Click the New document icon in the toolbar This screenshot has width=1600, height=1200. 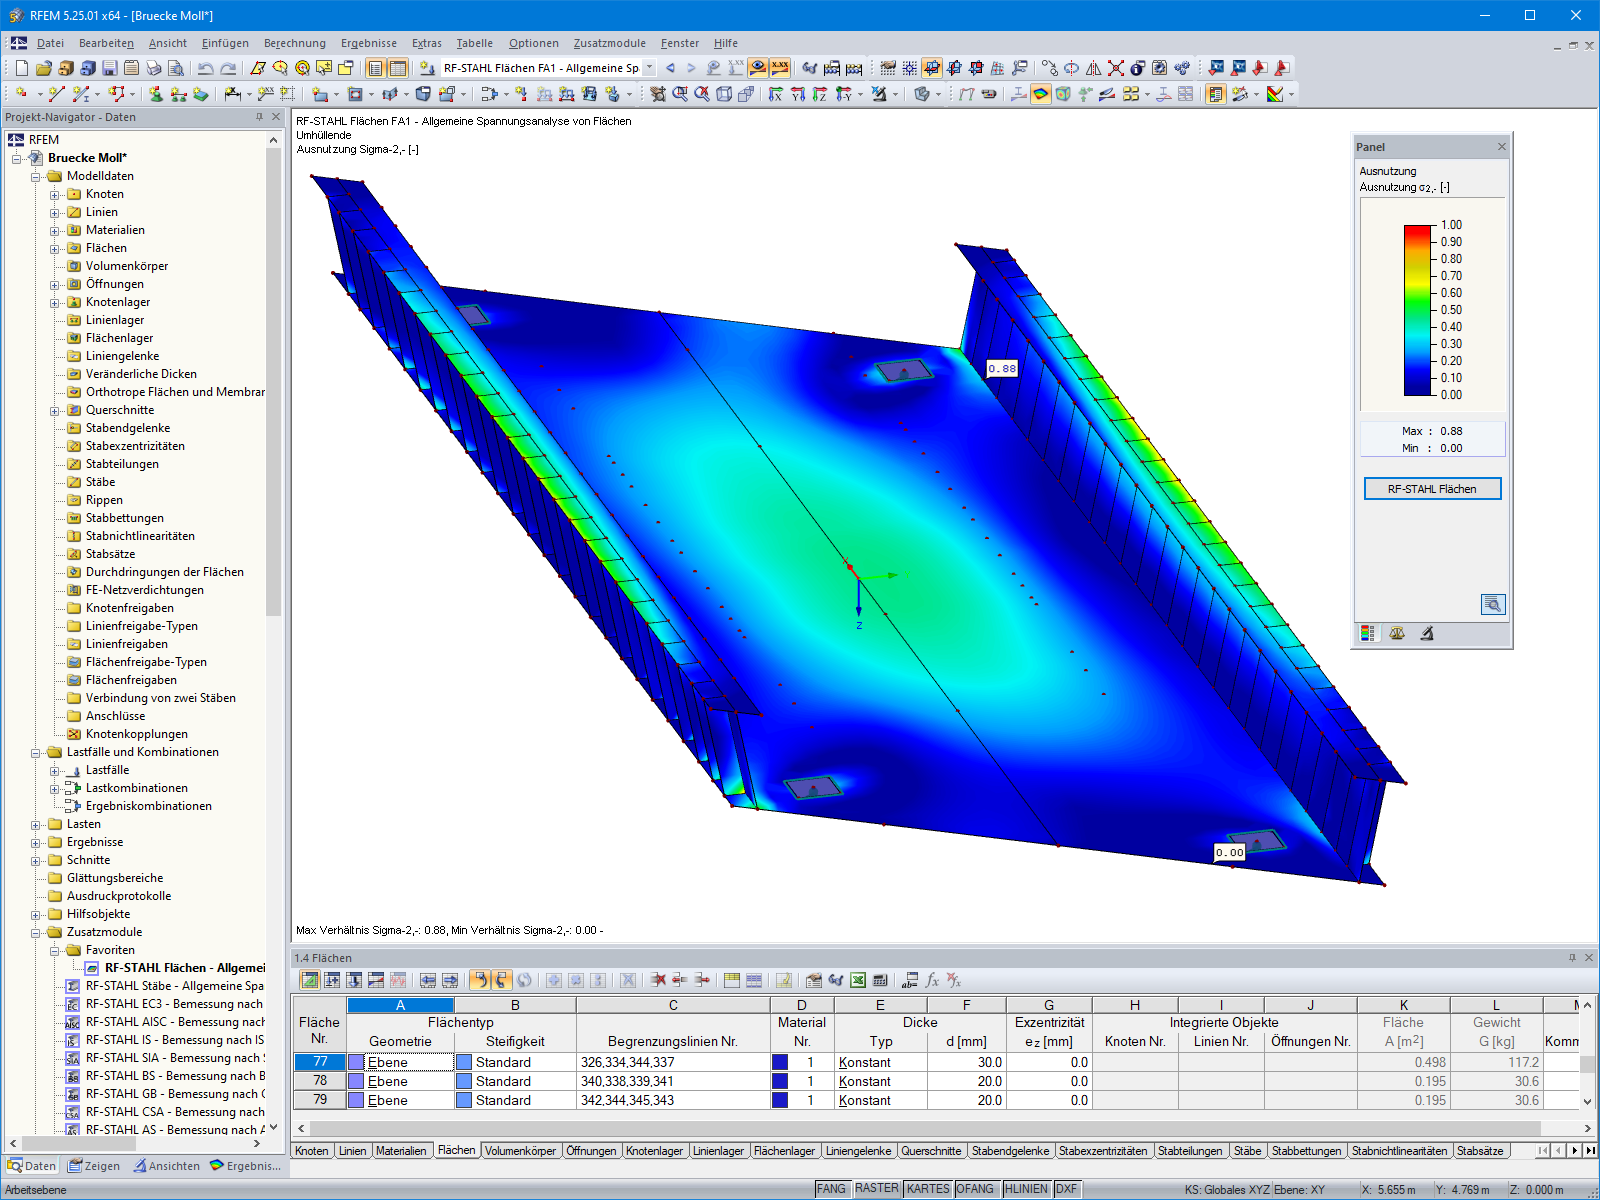click(22, 67)
